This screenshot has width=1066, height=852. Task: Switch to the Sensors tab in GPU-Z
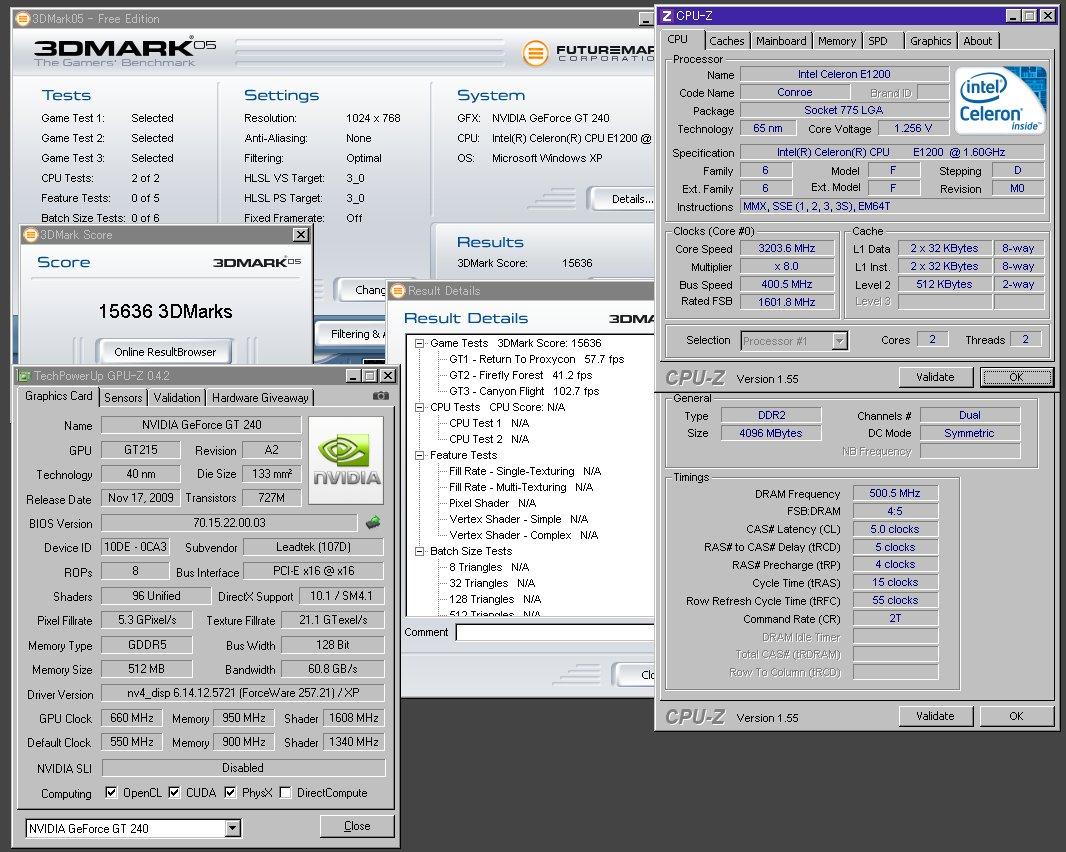(x=123, y=398)
